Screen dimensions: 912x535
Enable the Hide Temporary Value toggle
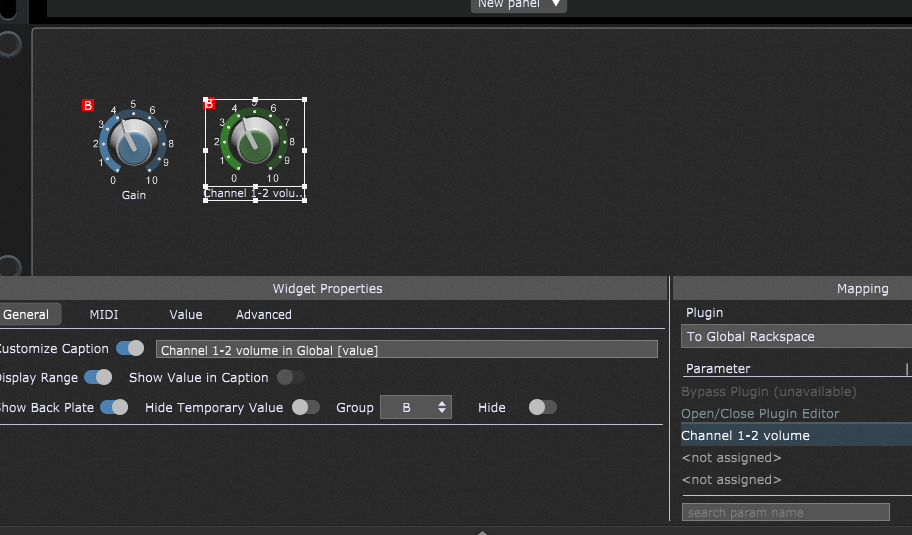point(306,407)
